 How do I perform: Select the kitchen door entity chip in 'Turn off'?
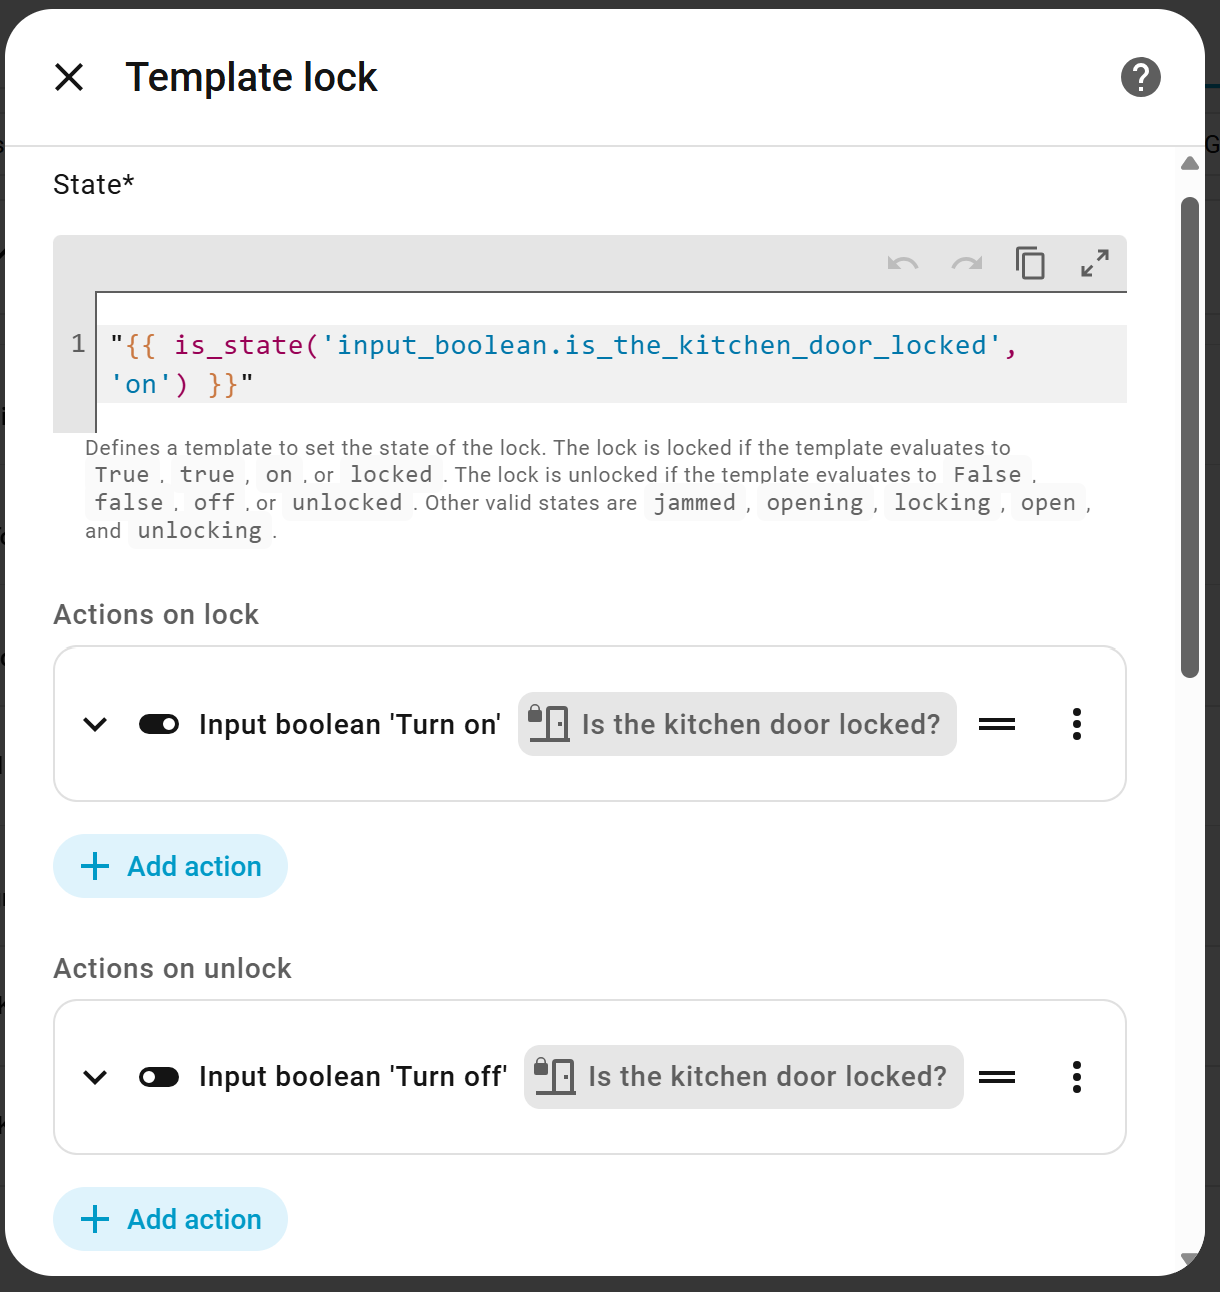click(x=743, y=1077)
